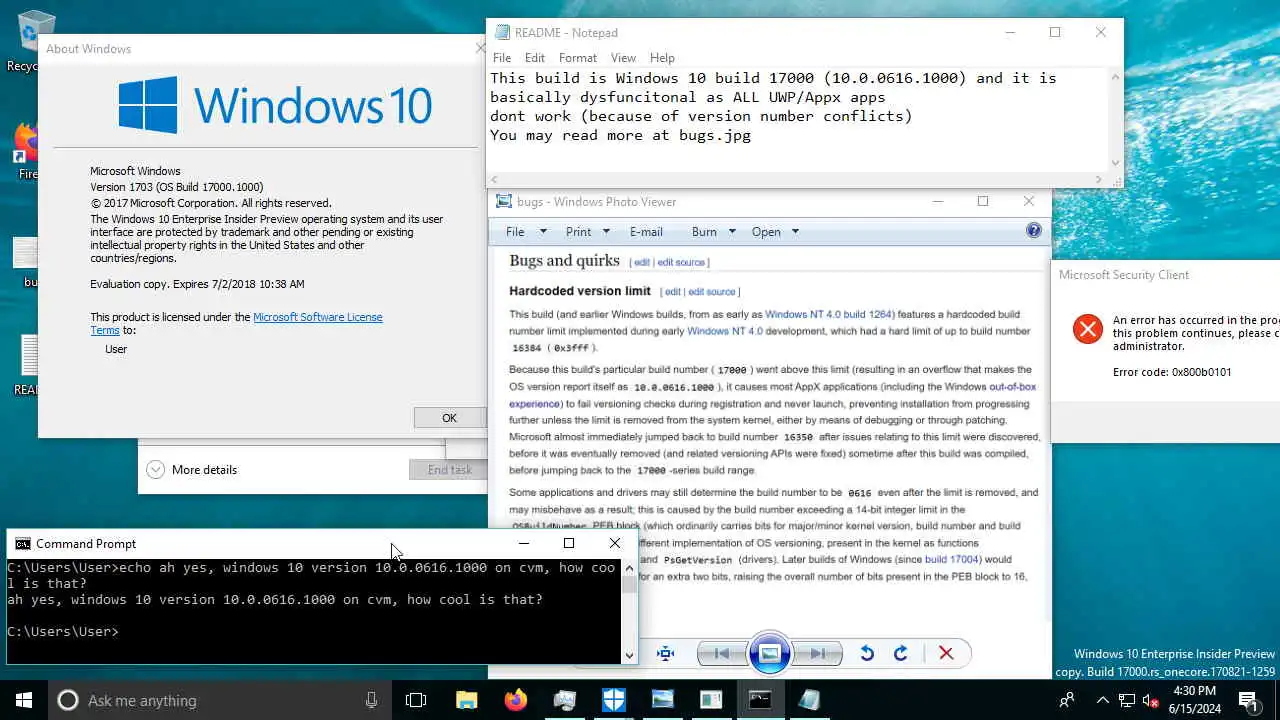Click the Cortana microphone icon
This screenshot has height=720, width=1280.
coord(371,700)
